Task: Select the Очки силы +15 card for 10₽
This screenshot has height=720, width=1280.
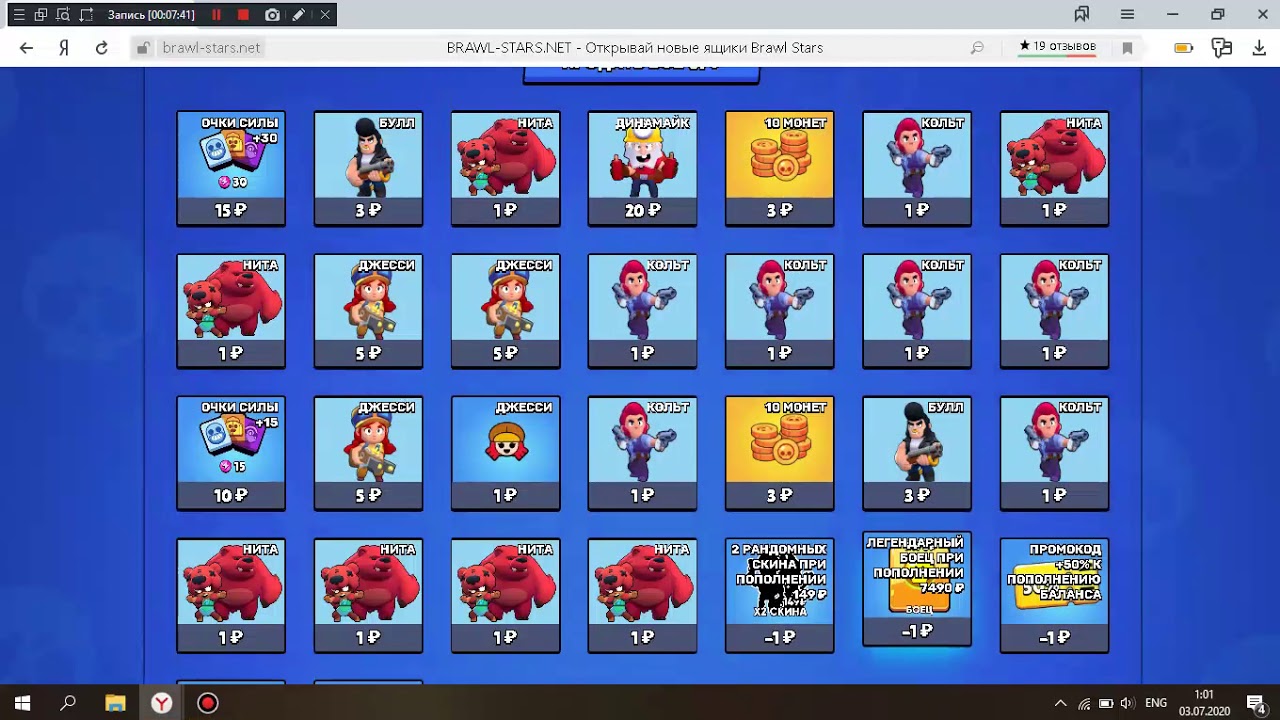Action: [231, 453]
